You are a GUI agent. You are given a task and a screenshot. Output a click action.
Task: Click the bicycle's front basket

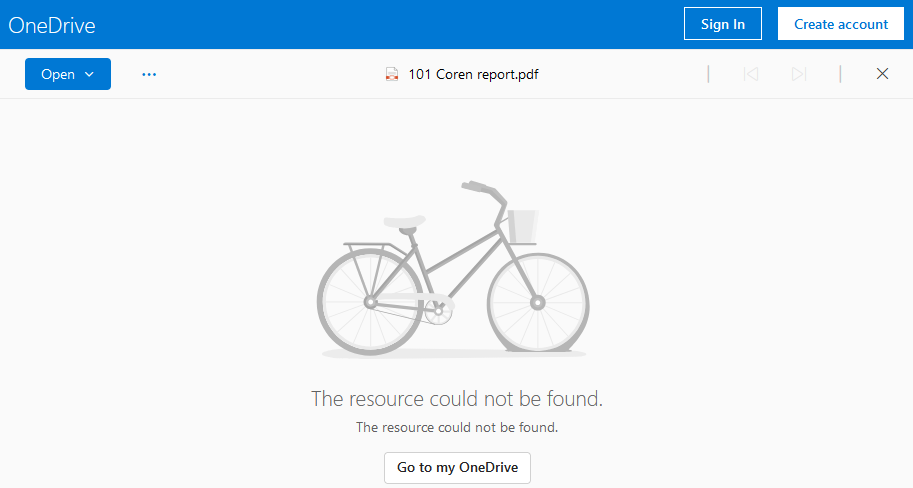(x=522, y=227)
